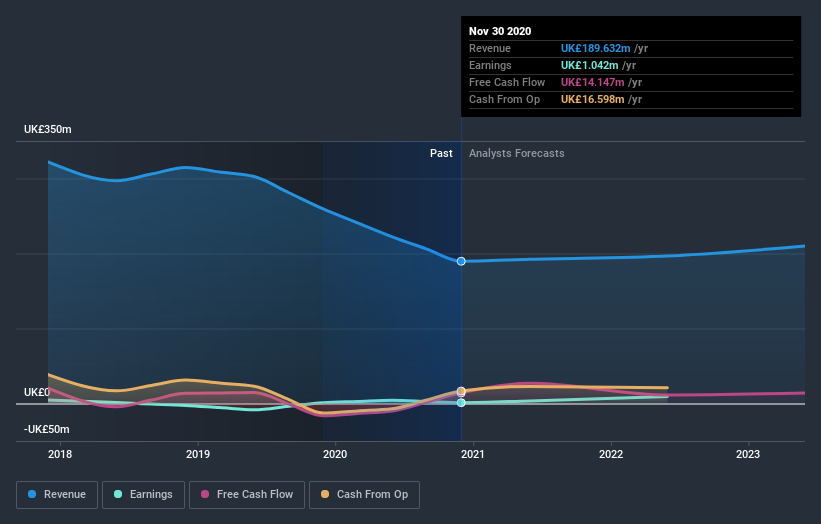
Task: Toggle the Earnings legend series
Action: [x=143, y=495]
